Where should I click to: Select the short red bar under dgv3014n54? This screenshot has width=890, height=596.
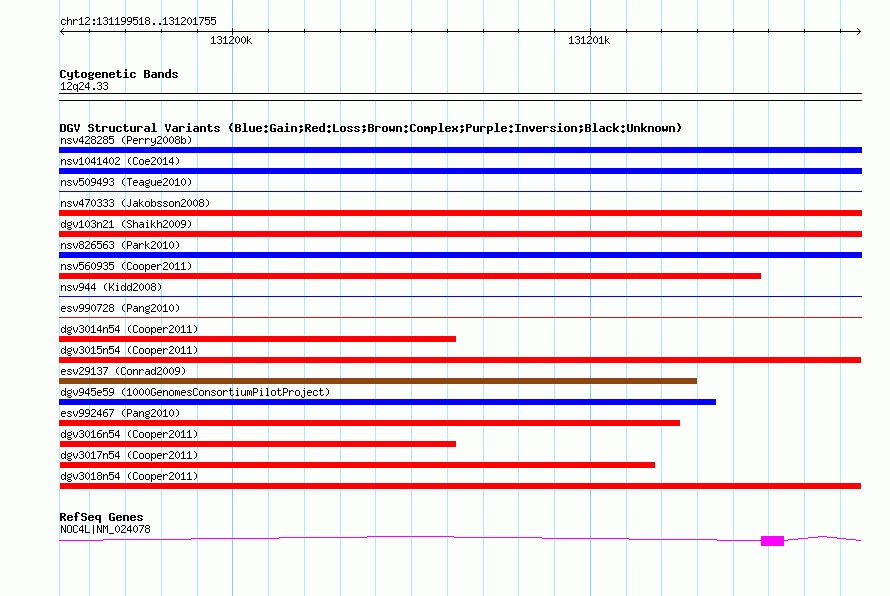pyautogui.click(x=257, y=339)
